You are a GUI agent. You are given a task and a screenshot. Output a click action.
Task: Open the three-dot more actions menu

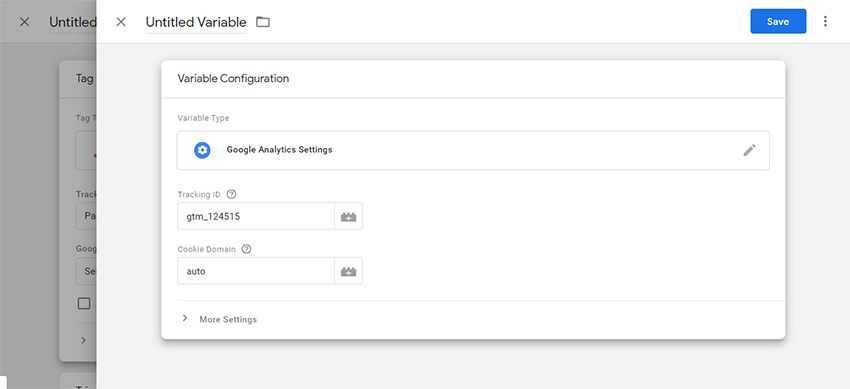(825, 21)
